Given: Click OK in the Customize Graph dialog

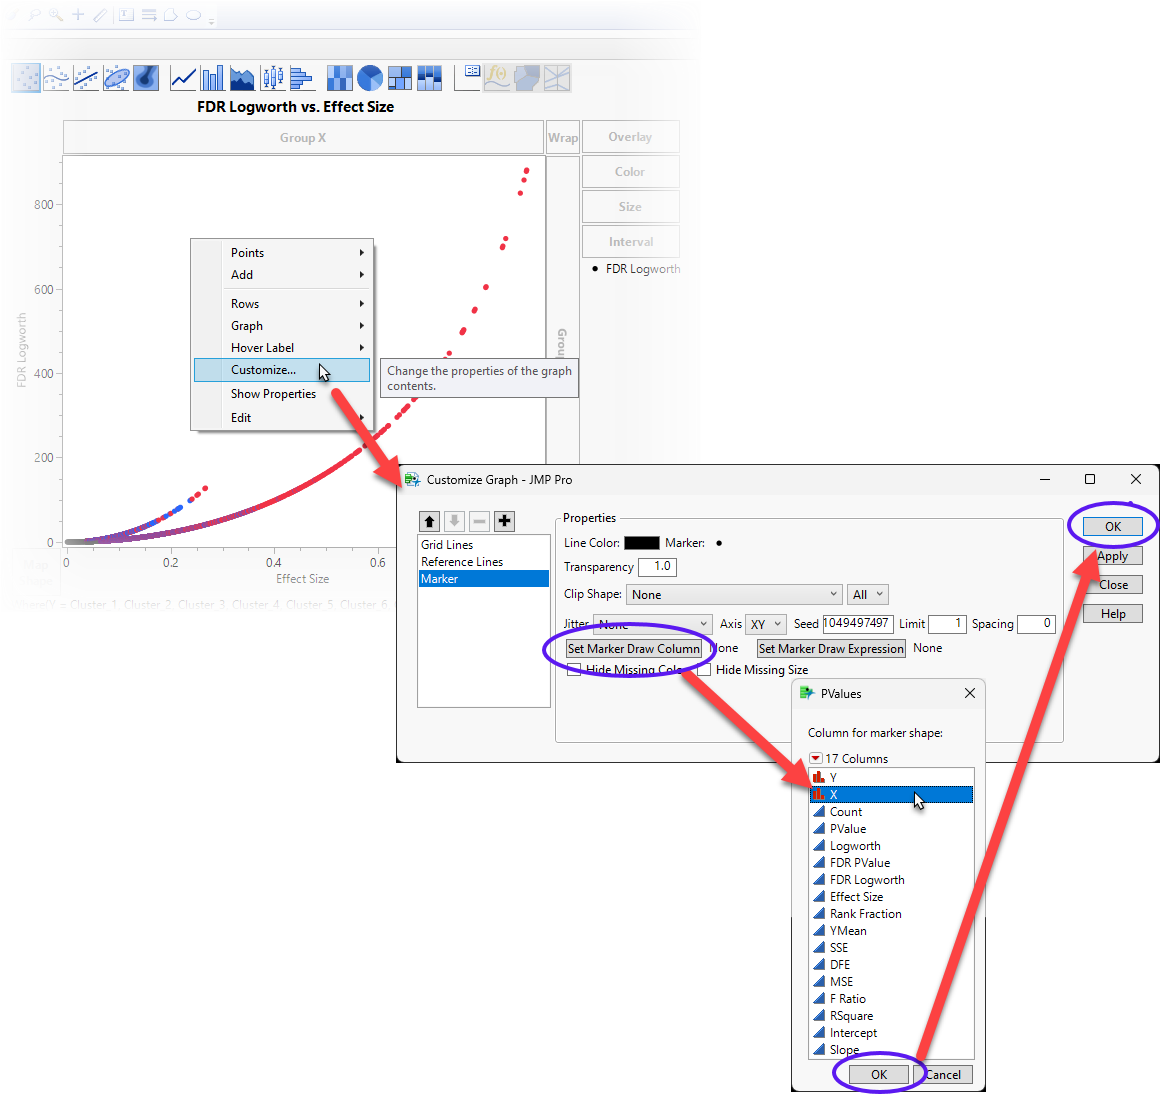Looking at the screenshot, I should tap(1113, 527).
